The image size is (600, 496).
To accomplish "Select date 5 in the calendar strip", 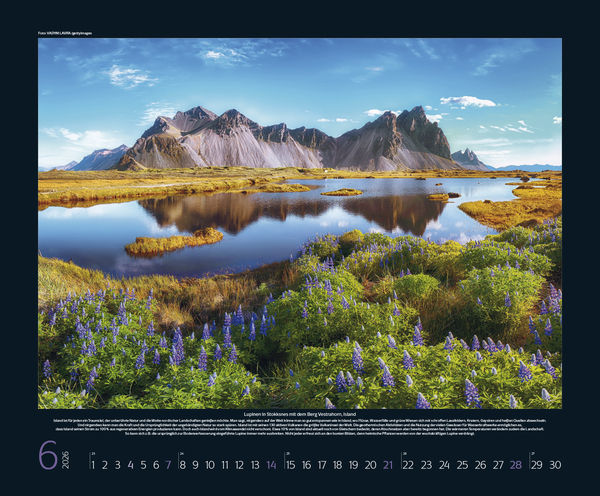I will tap(142, 464).
